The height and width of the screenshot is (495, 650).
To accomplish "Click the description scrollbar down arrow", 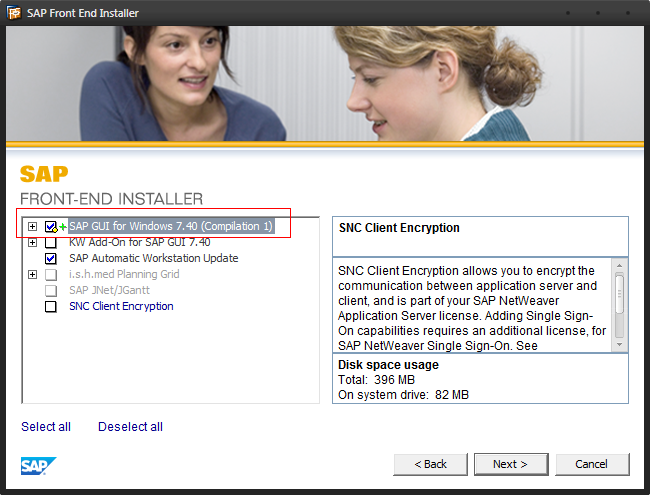I will pyautogui.click(x=620, y=343).
